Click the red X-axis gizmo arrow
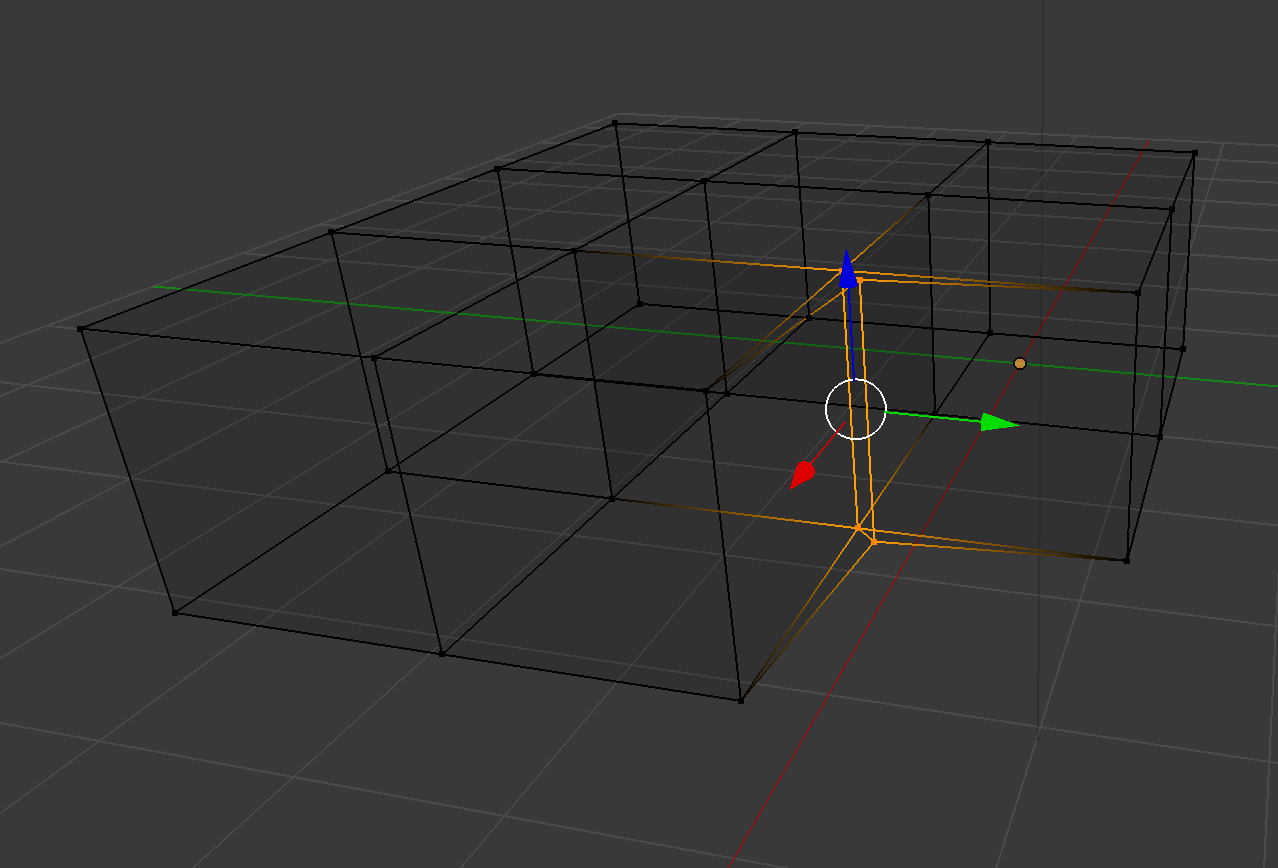The width and height of the screenshot is (1278, 868). (801, 476)
